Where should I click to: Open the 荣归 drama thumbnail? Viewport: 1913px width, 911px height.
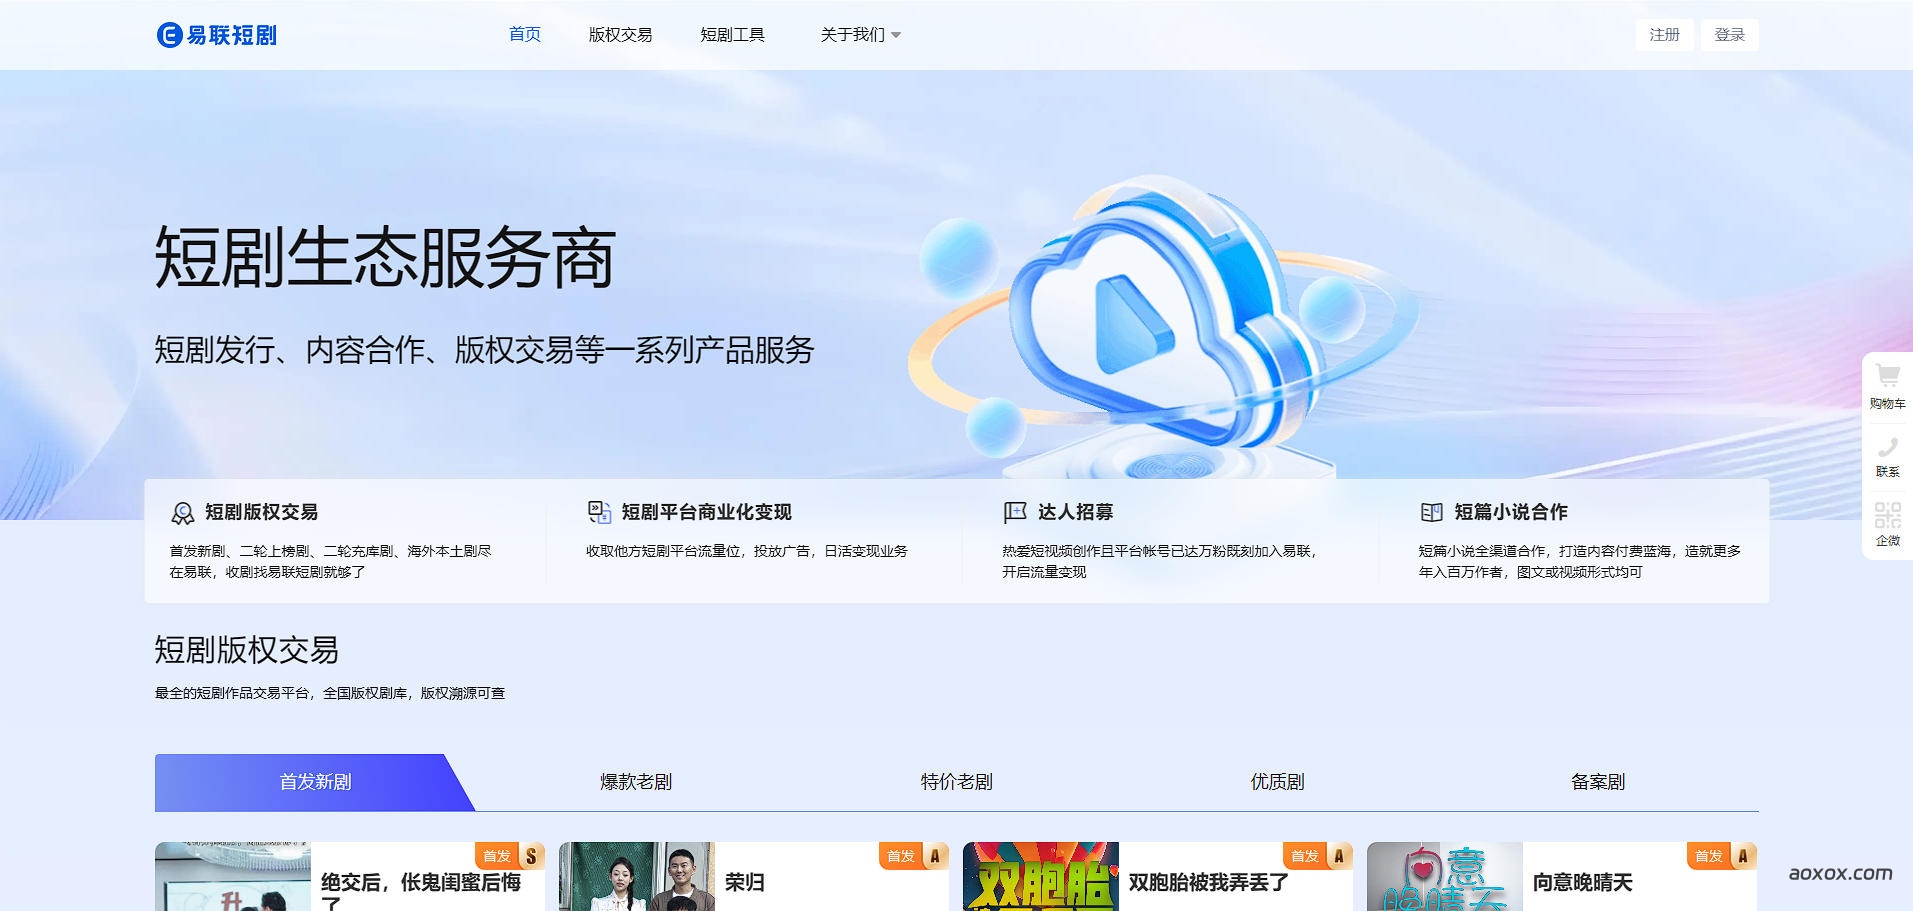636,877
